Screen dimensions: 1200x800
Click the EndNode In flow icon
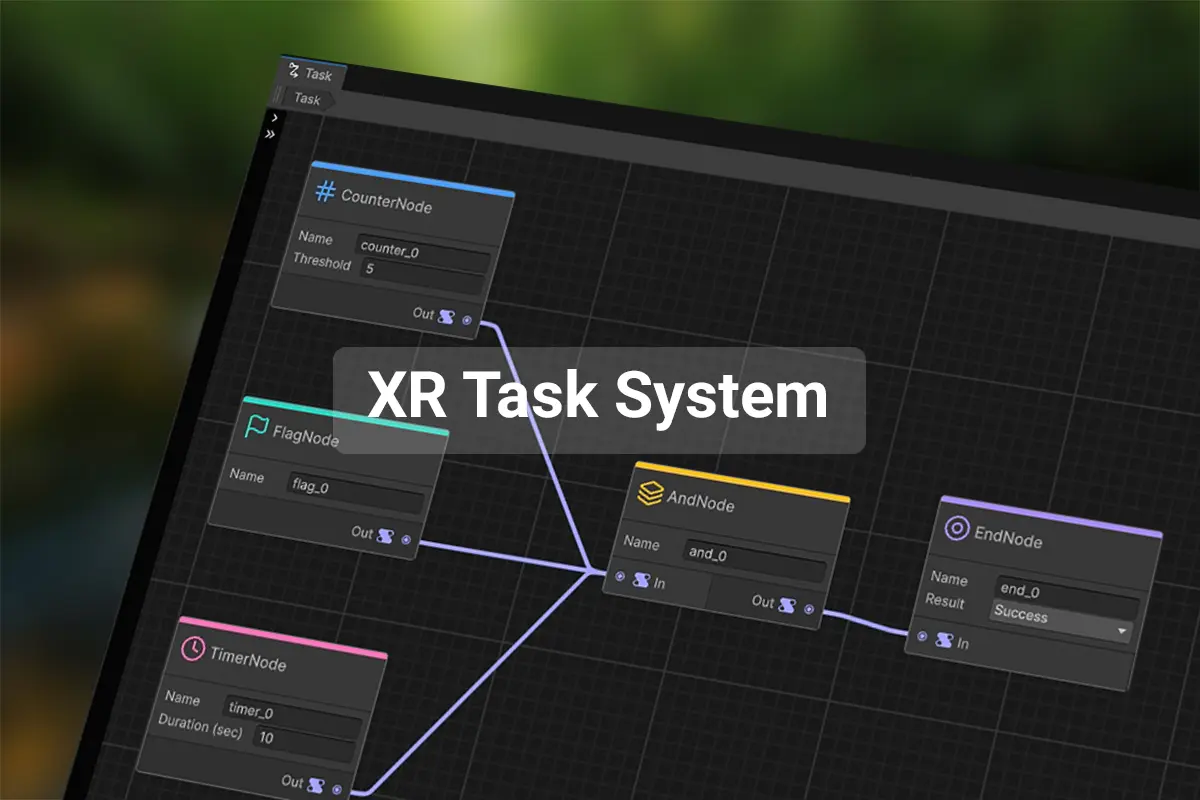(943, 640)
